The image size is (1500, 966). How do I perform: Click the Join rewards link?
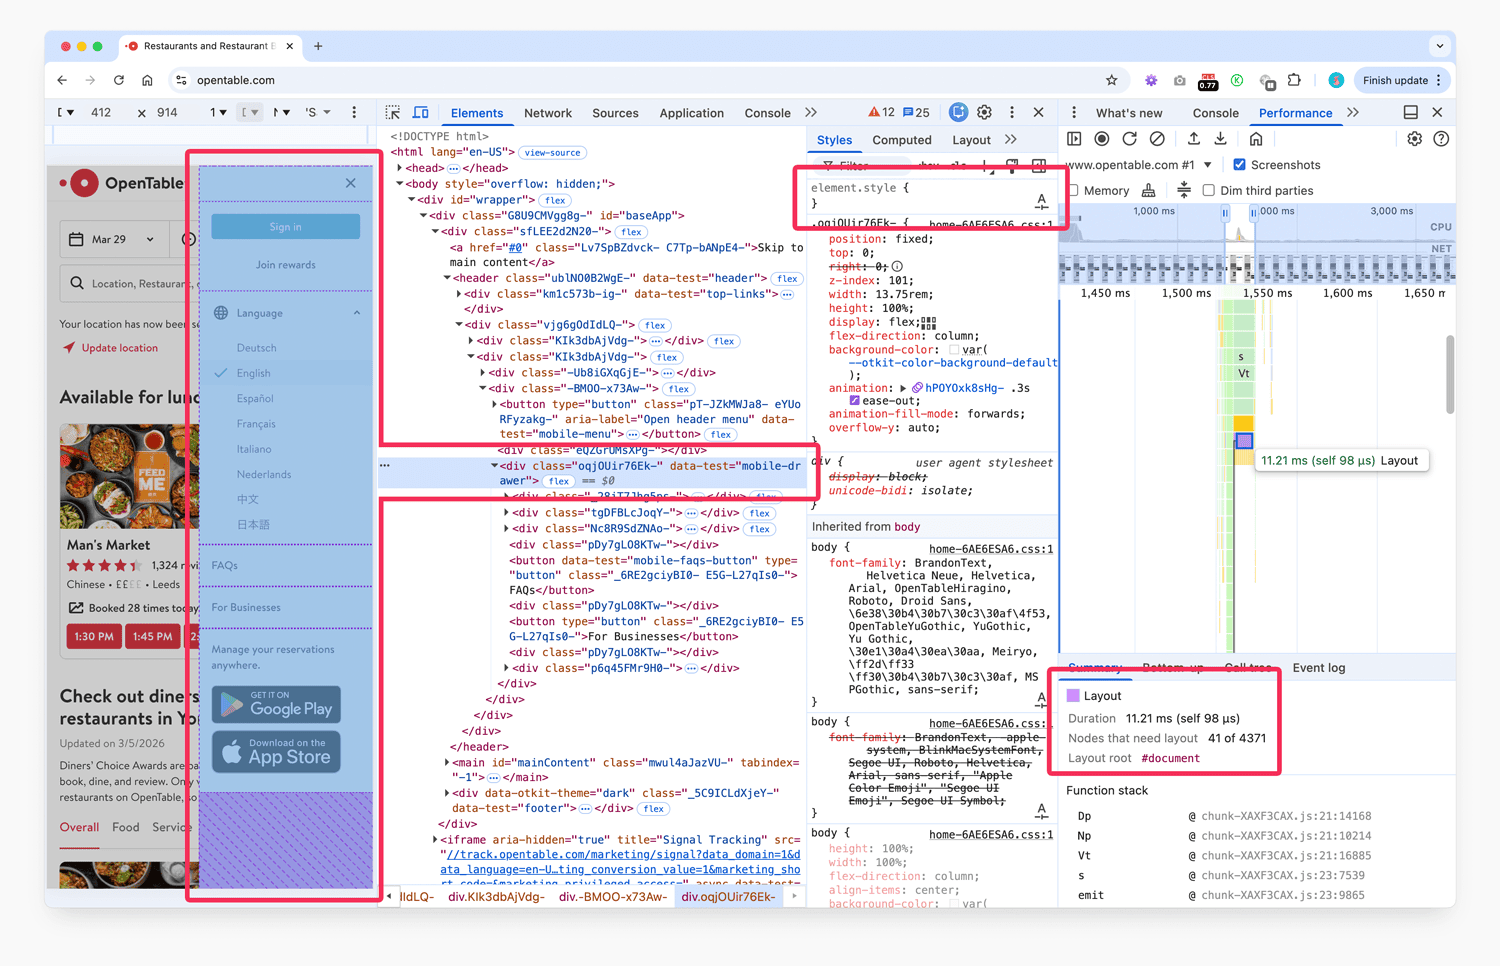click(285, 265)
